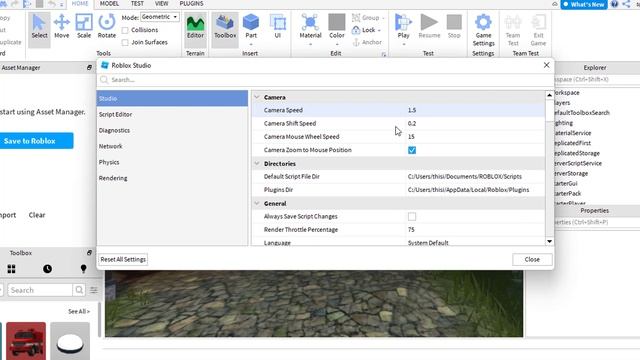Collapse the General settings section

257,203
